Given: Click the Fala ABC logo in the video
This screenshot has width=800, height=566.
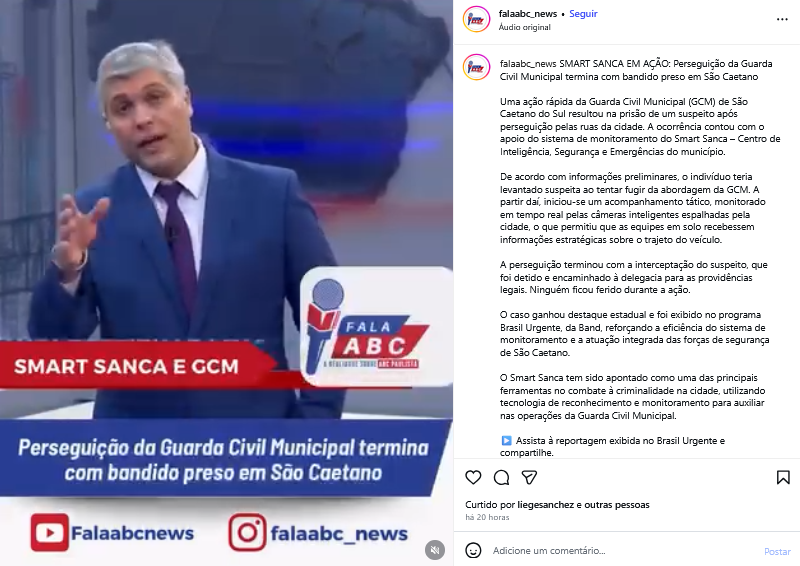Looking at the screenshot, I should pyautogui.click(x=376, y=327).
